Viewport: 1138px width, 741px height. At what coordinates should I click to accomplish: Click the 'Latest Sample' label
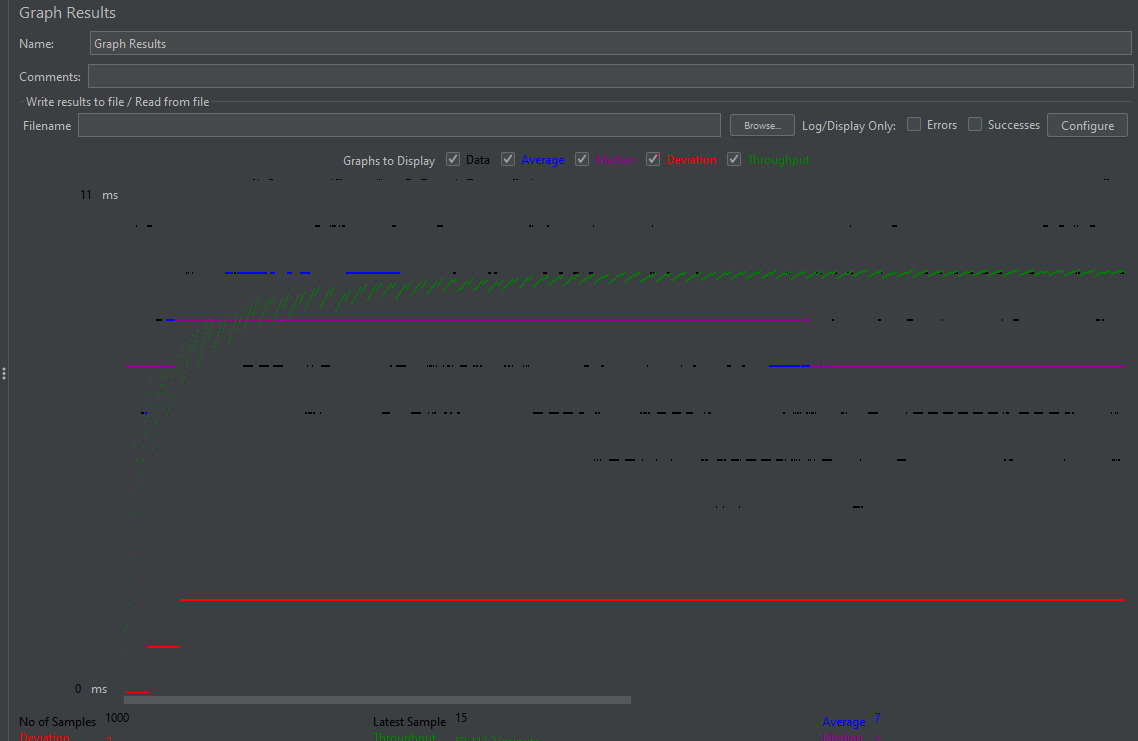409,721
